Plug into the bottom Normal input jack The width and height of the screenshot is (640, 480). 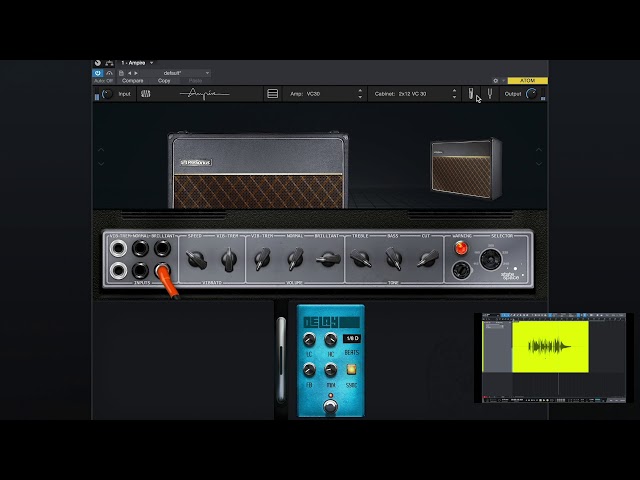(140, 270)
